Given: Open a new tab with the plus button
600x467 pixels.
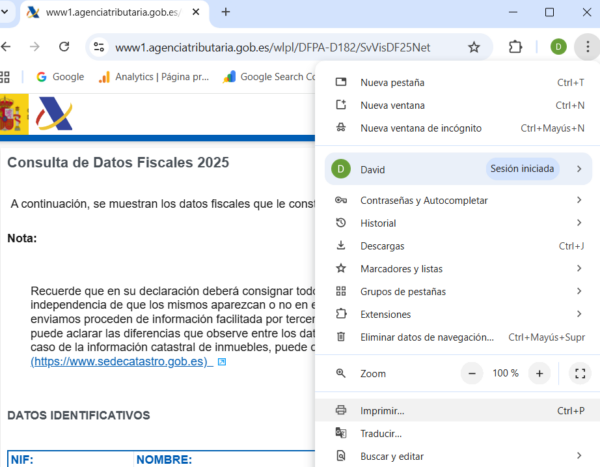Looking at the screenshot, I should click(226, 12).
